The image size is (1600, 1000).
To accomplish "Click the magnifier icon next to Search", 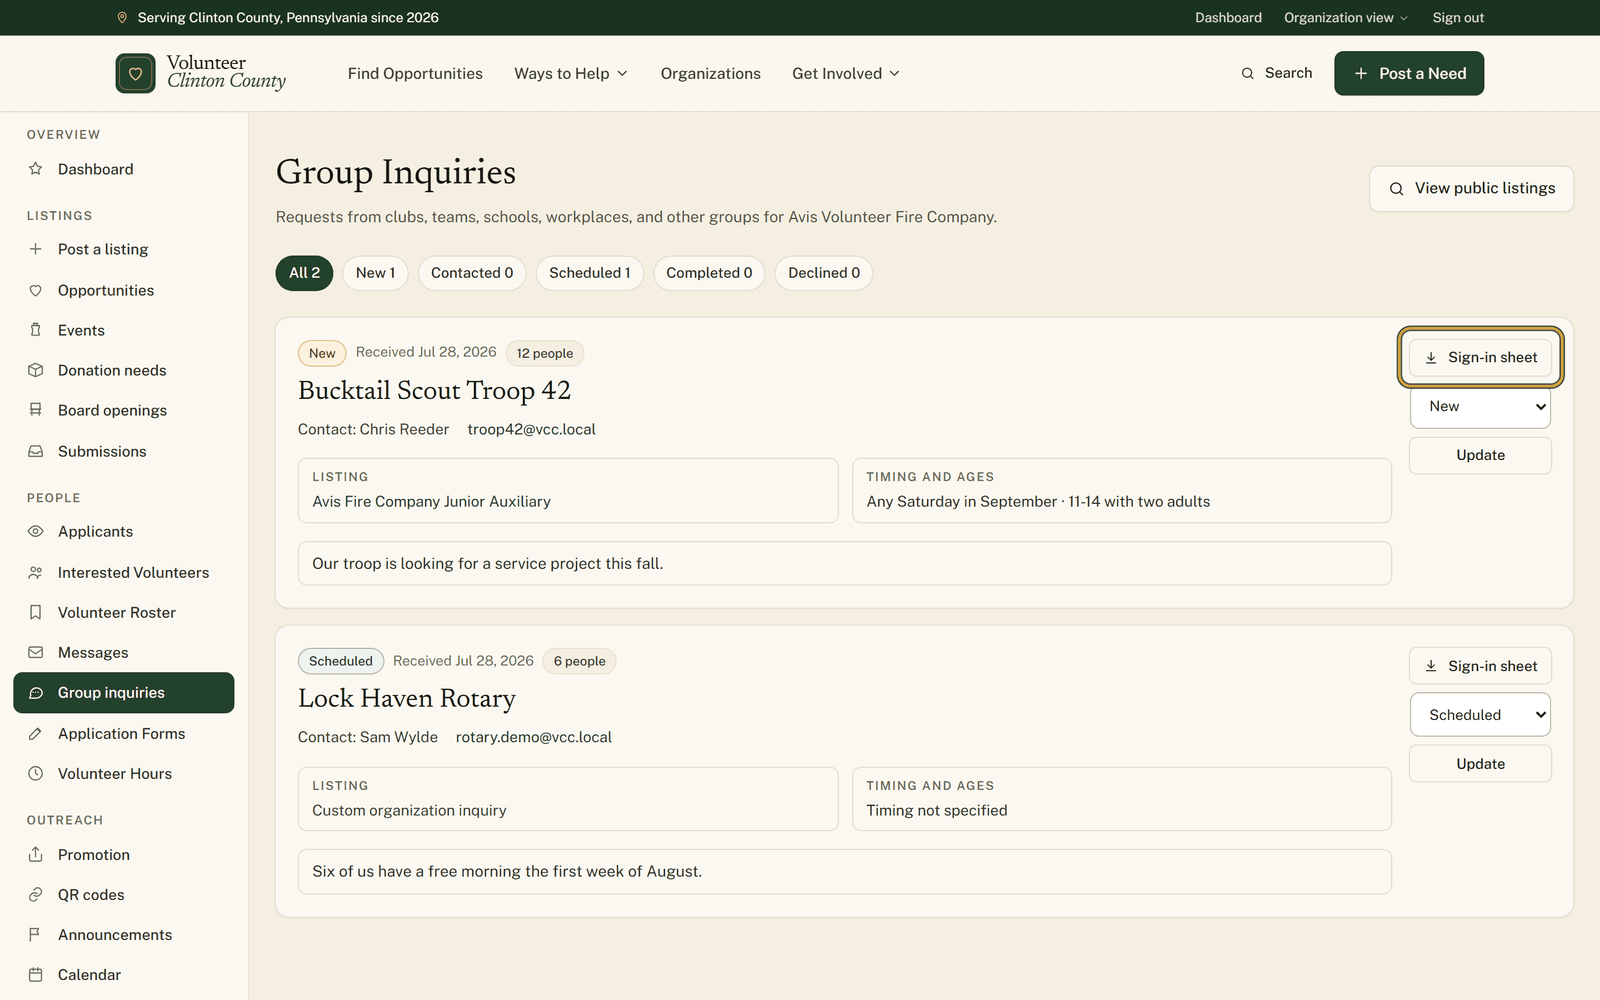I will pos(1247,73).
